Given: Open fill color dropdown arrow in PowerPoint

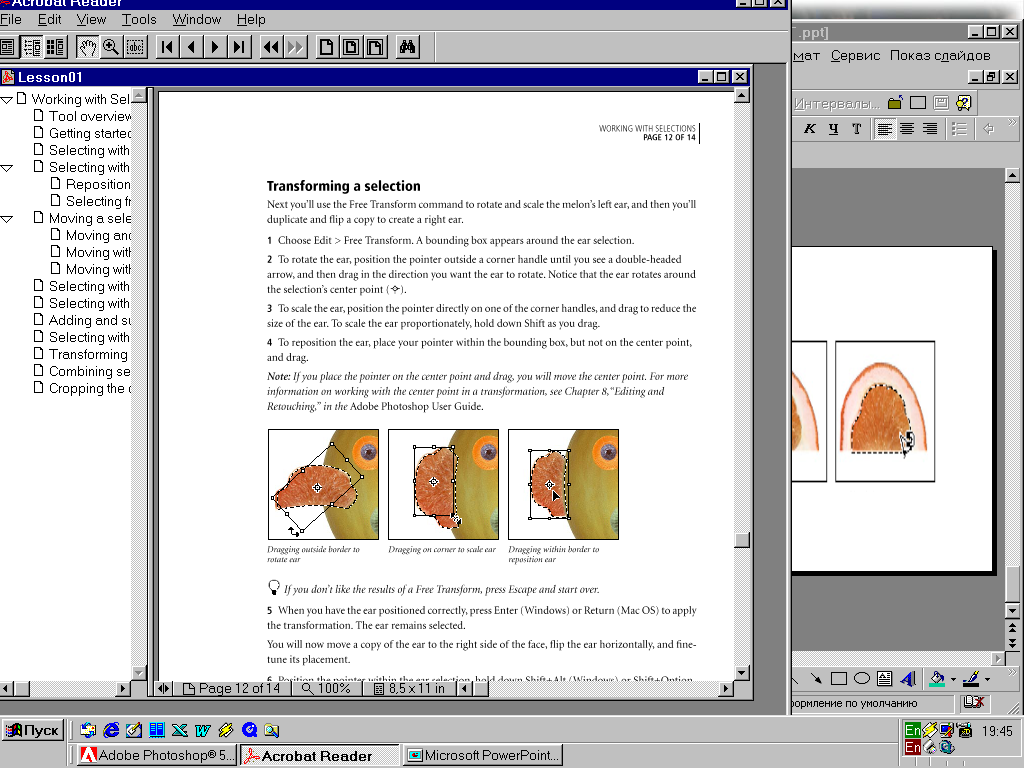Looking at the screenshot, I should coord(953,679).
